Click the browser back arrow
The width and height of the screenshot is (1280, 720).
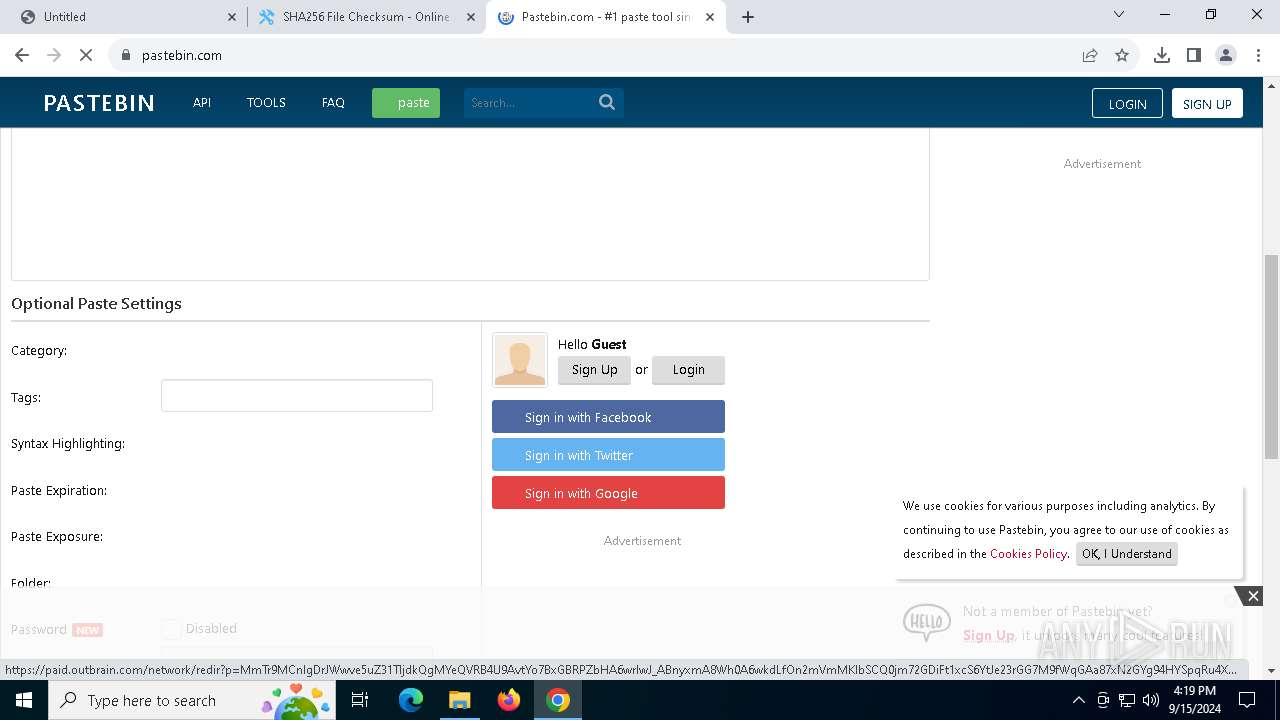(22, 55)
